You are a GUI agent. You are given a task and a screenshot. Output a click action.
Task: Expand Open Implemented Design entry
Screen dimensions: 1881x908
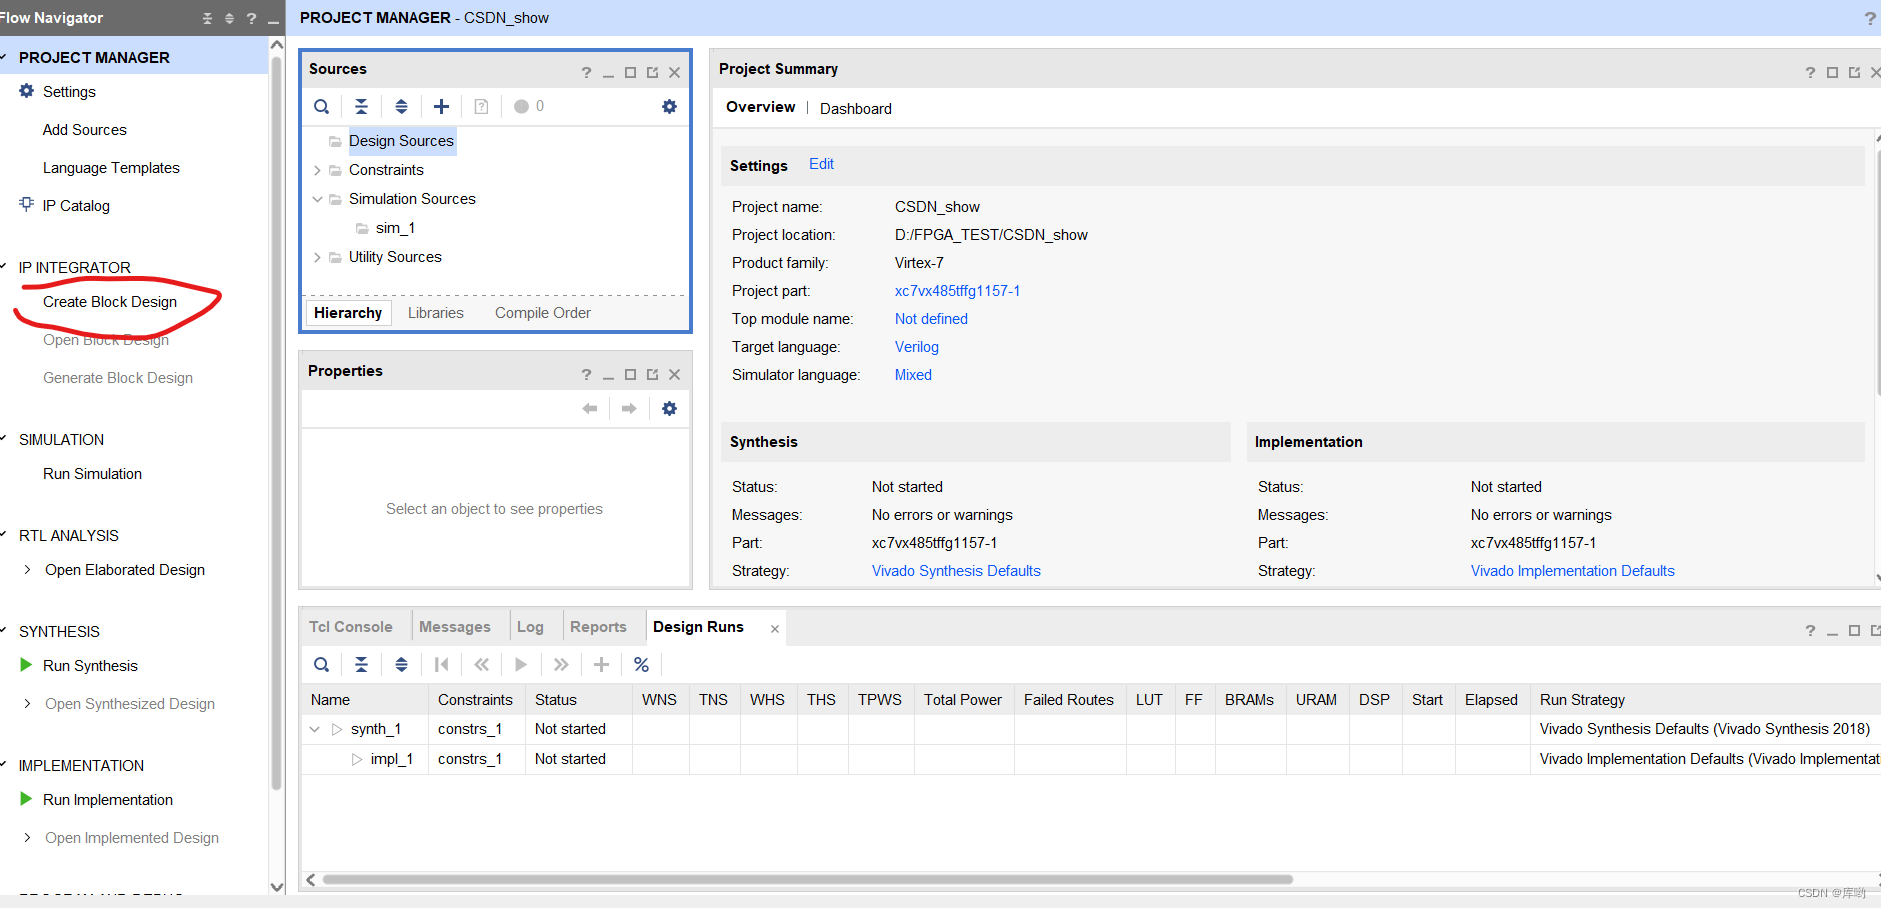coord(27,838)
